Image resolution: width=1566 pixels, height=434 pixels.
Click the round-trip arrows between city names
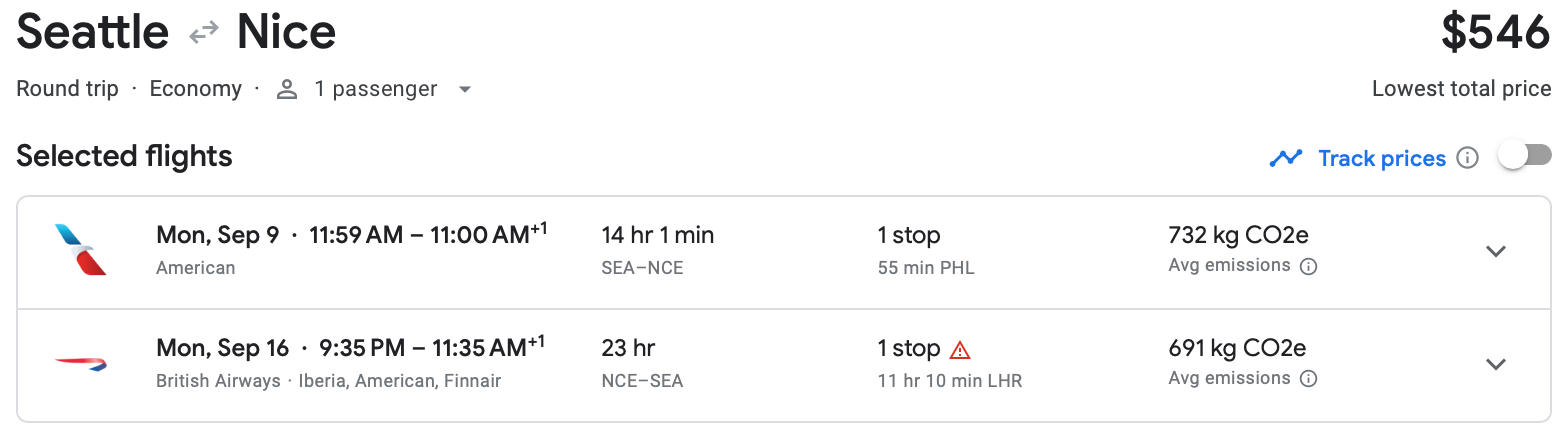(x=204, y=33)
